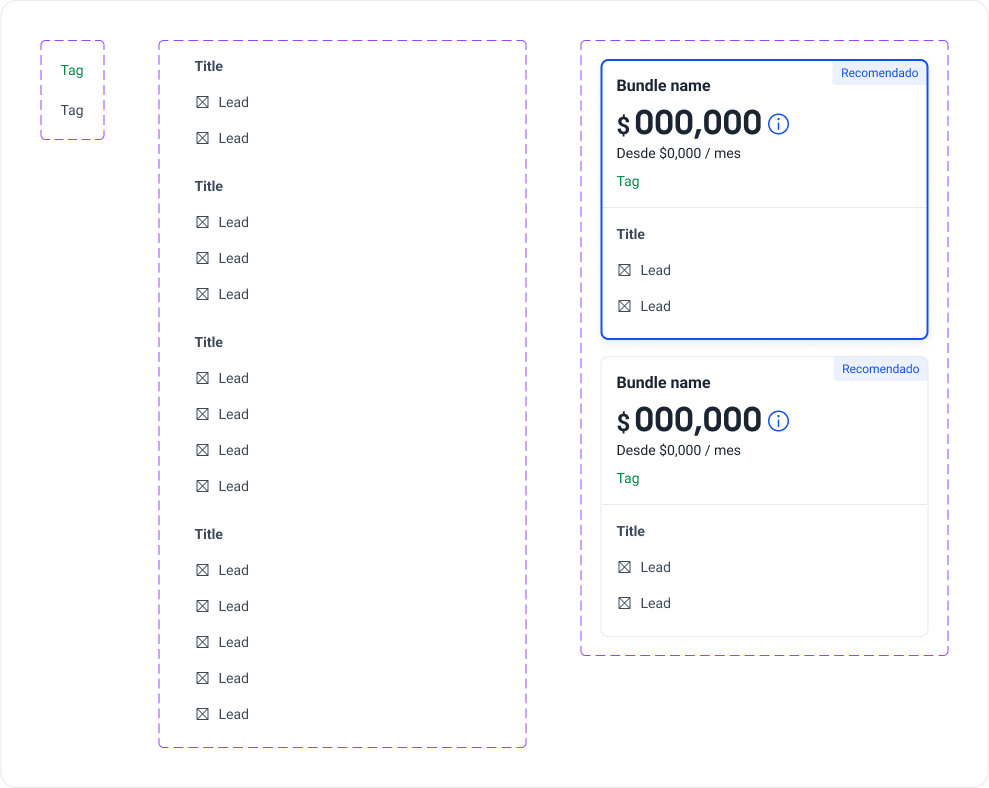
Task: Click the Recomendado badge on the blue-bordered card
Action: (x=879, y=73)
